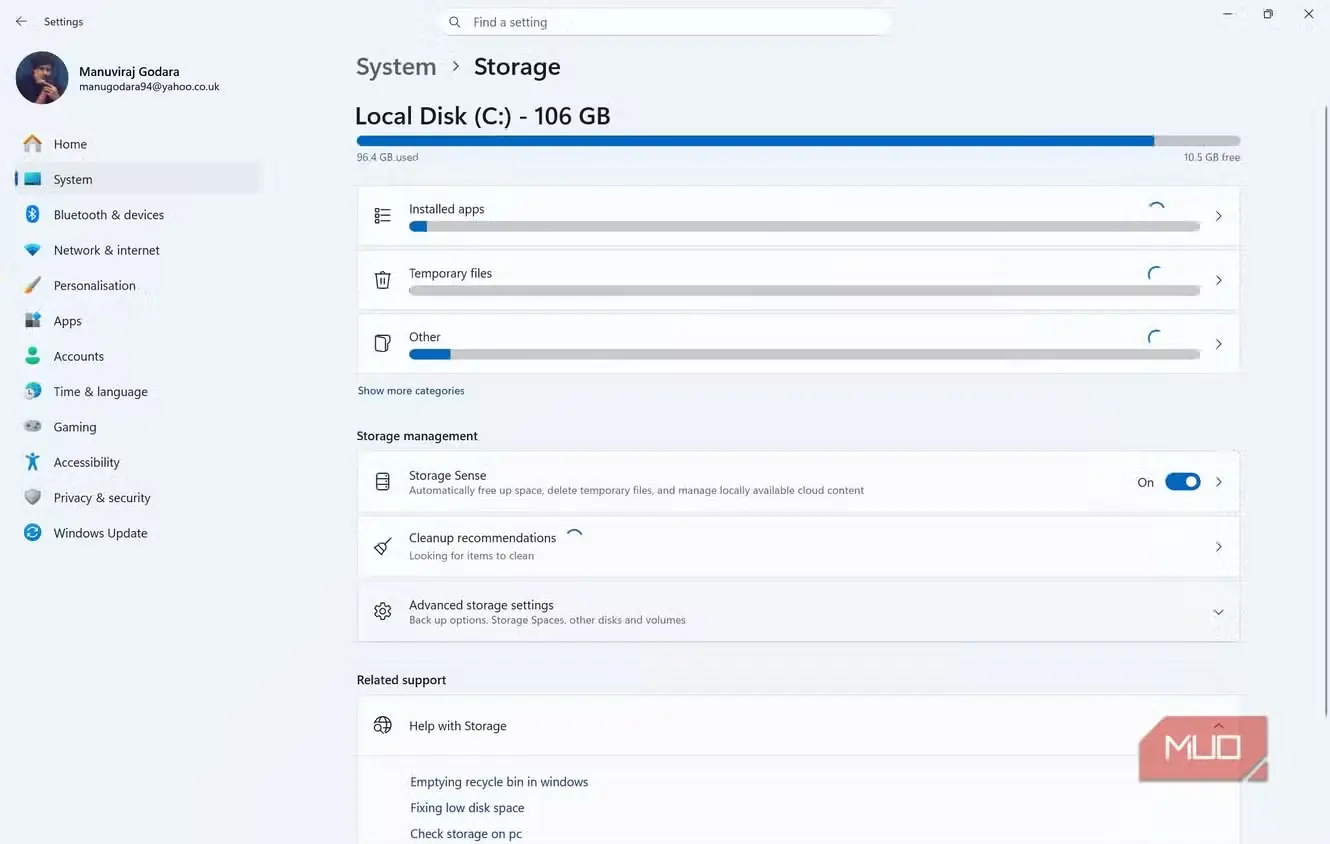Open Windows Update section
Screen dimensions: 1330x844
[138, 533]
